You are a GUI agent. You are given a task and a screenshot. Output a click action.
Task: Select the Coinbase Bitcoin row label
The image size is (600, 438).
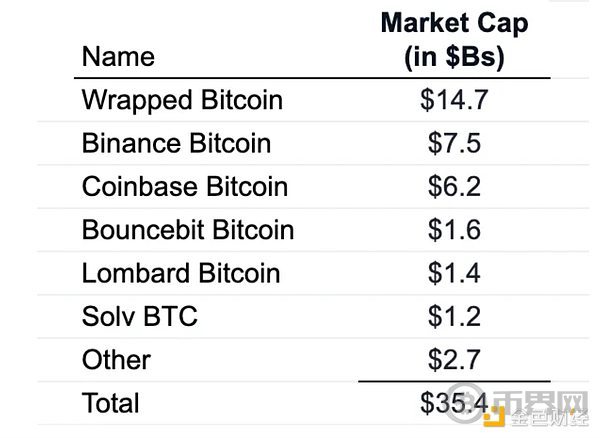pos(184,187)
